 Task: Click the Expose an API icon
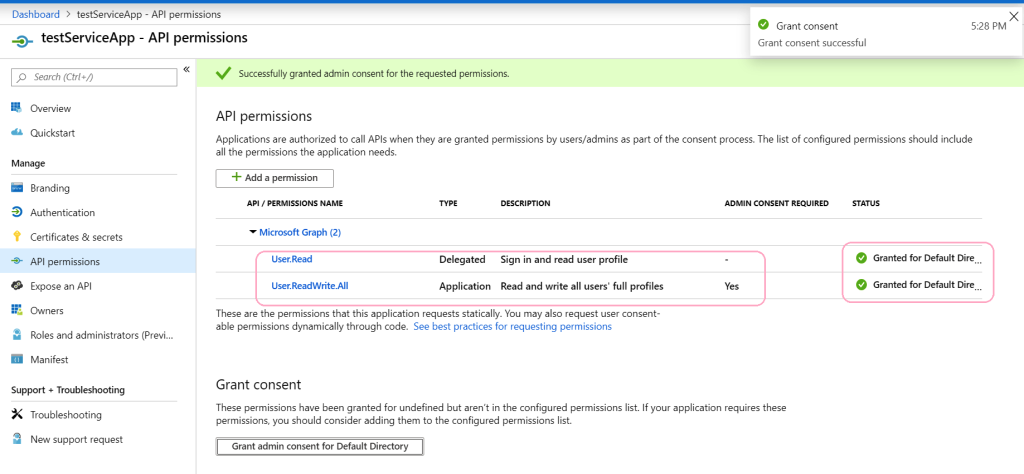[x=17, y=286]
